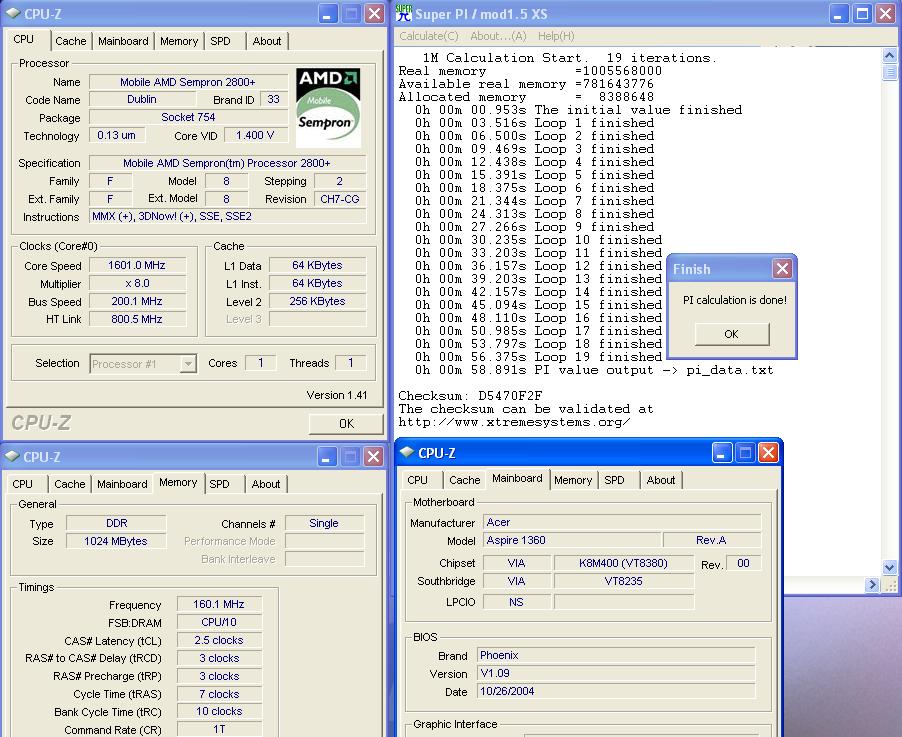Click CPU-Z icon in Memory window title bar

click(12, 456)
